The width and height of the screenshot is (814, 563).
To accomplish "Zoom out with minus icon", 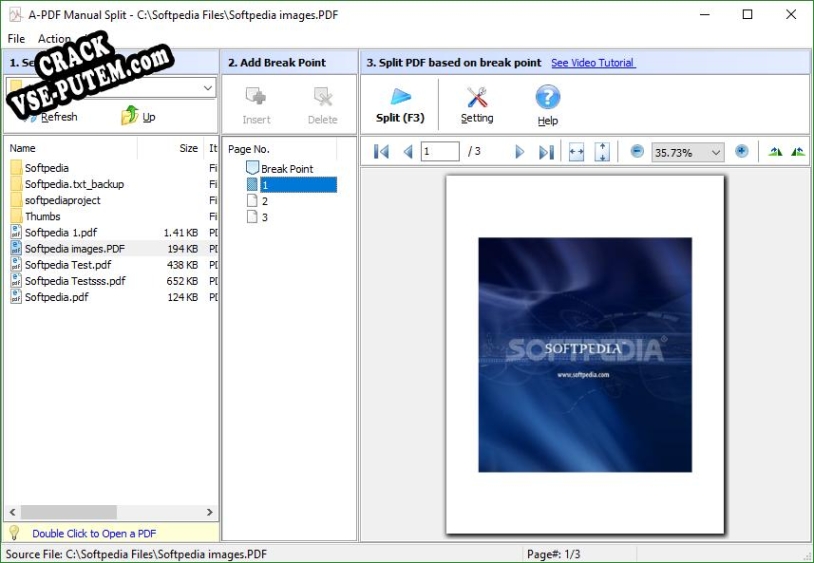I will [637, 152].
